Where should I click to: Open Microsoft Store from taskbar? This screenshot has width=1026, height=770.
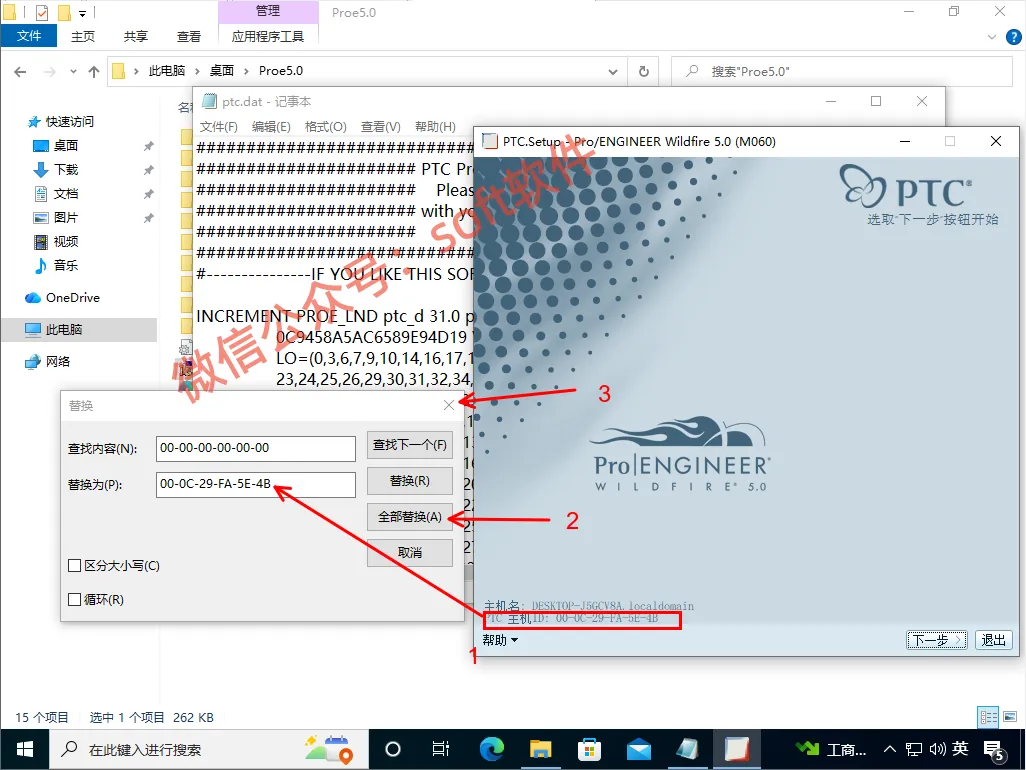(590, 749)
